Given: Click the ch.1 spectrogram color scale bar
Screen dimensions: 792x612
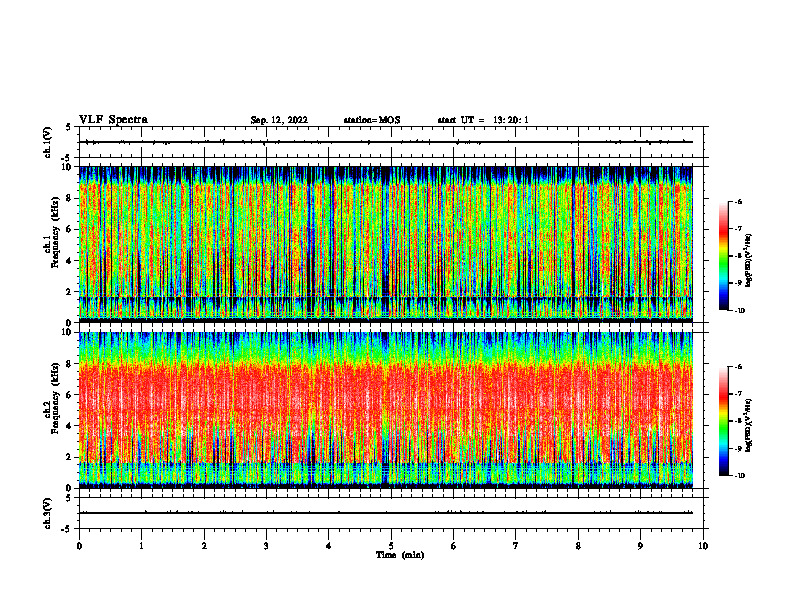Looking at the screenshot, I should (x=724, y=256).
